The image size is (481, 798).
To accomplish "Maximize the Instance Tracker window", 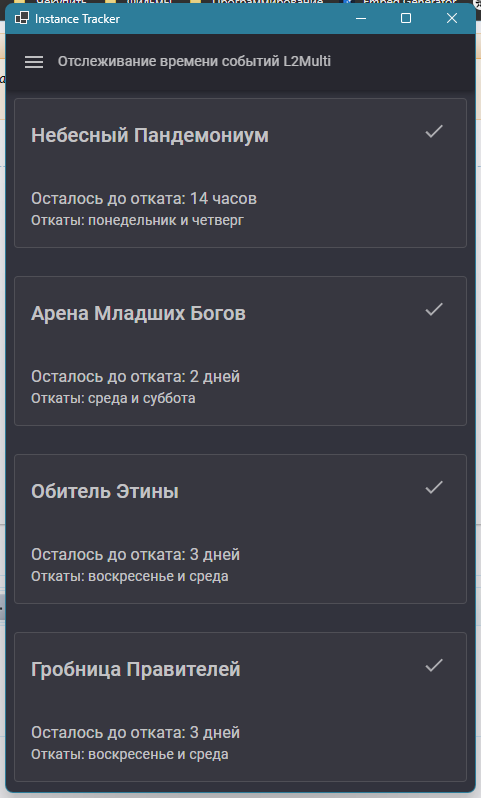I will (406, 18).
